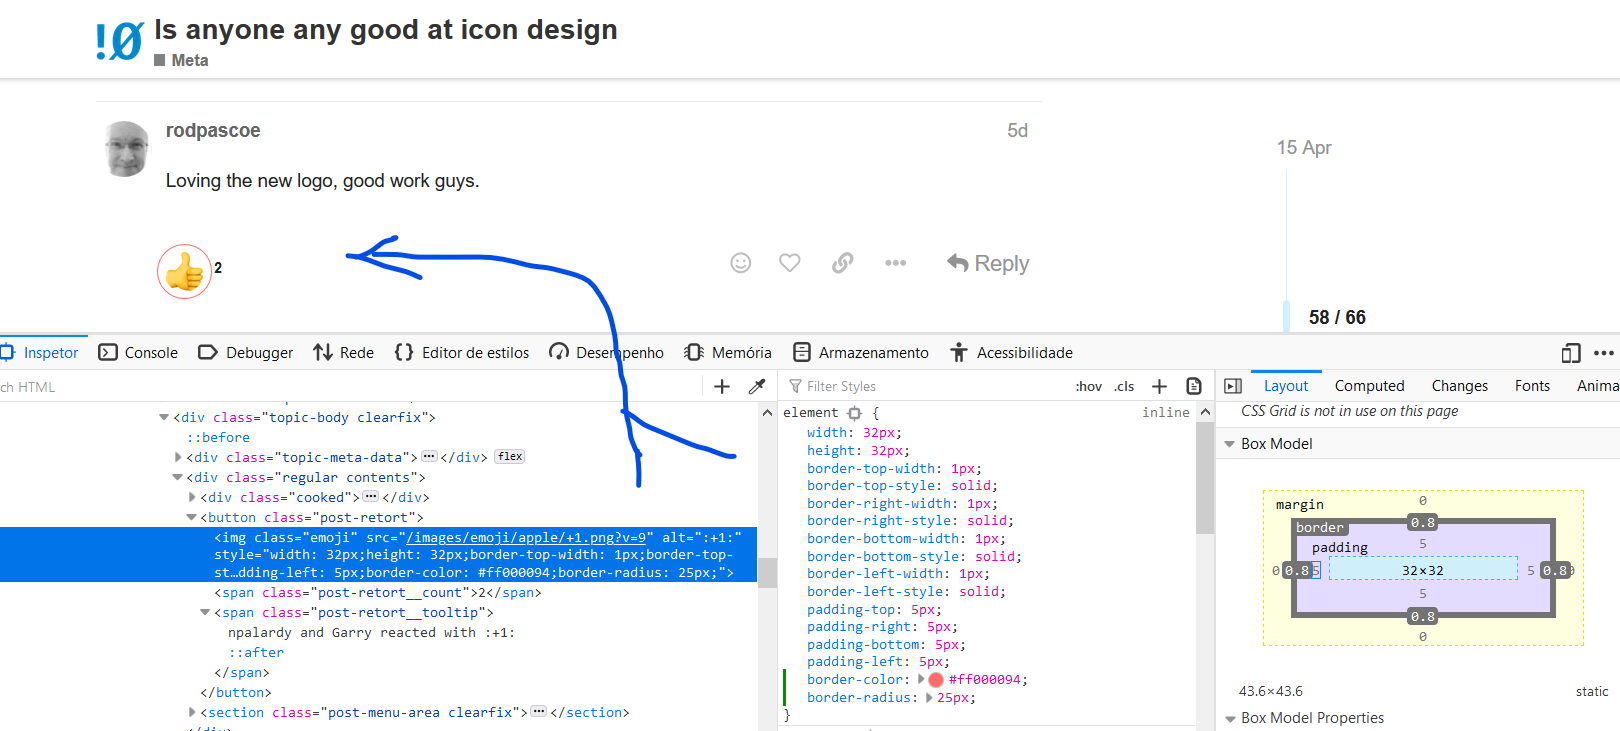Expand the div class cooked node
1620x731 pixels.
click(x=192, y=497)
